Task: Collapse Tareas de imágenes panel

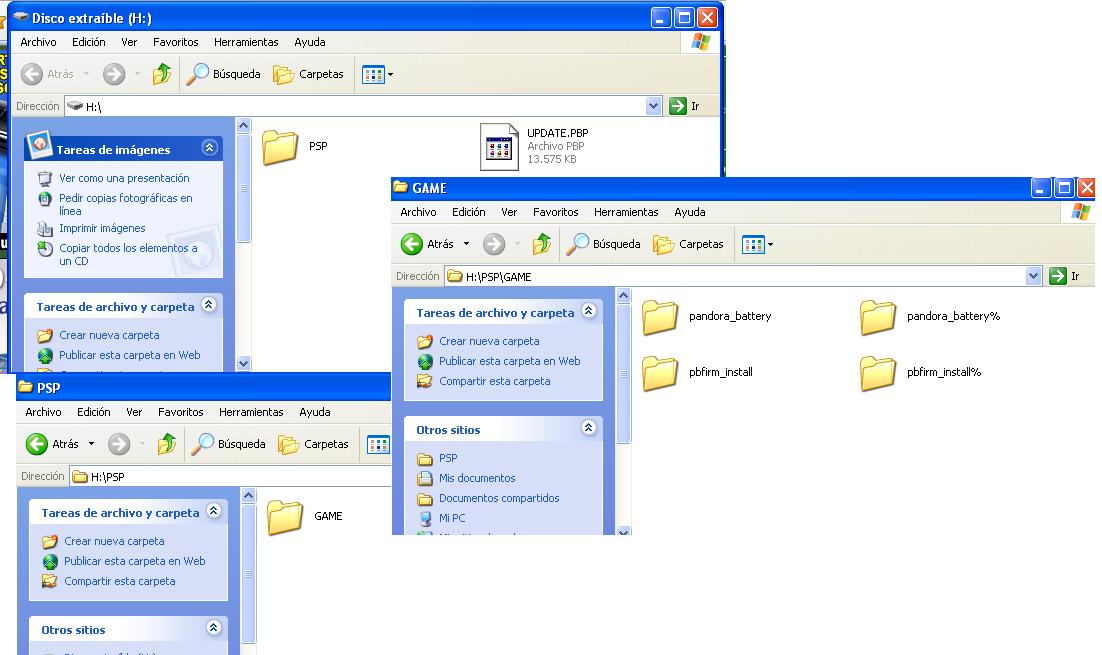Action: [209, 148]
